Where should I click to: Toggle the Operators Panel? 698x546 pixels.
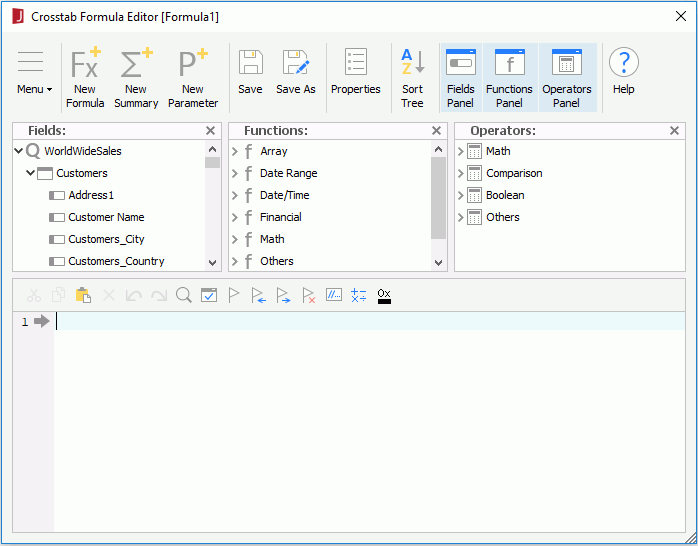pos(566,78)
